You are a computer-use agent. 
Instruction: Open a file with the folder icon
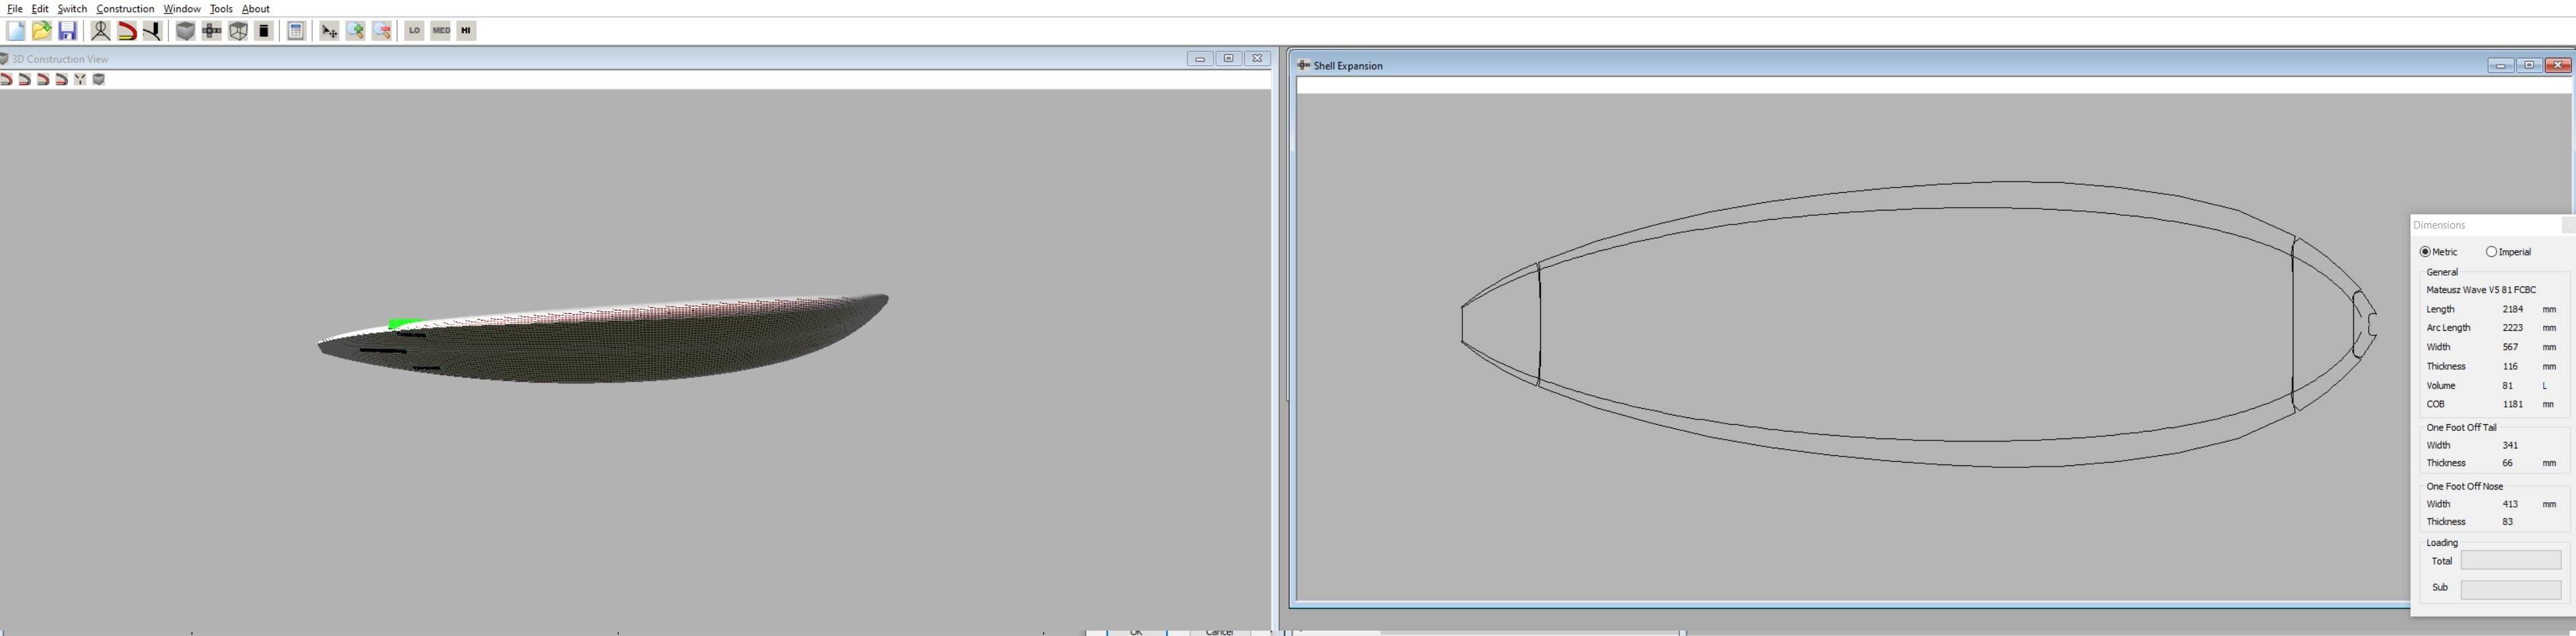click(x=42, y=31)
